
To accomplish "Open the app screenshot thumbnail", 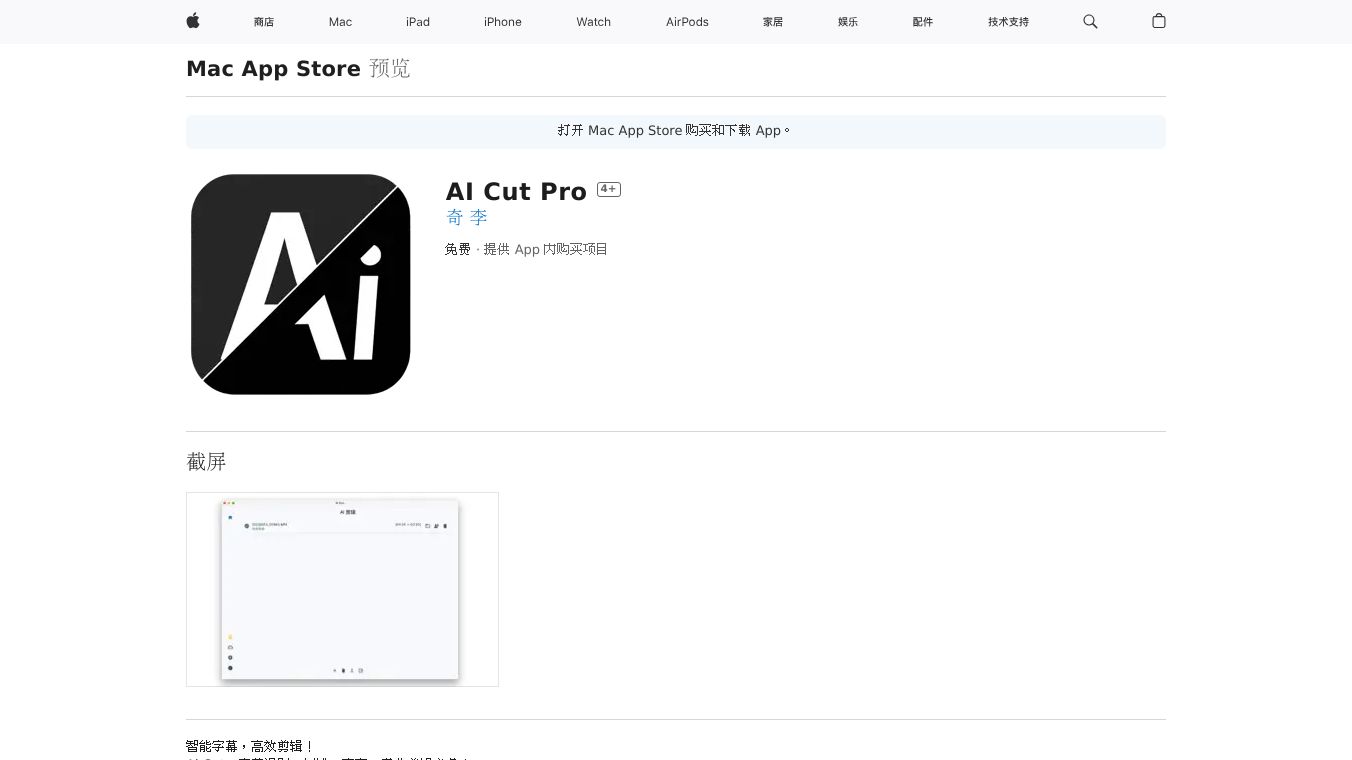I will coord(342,589).
